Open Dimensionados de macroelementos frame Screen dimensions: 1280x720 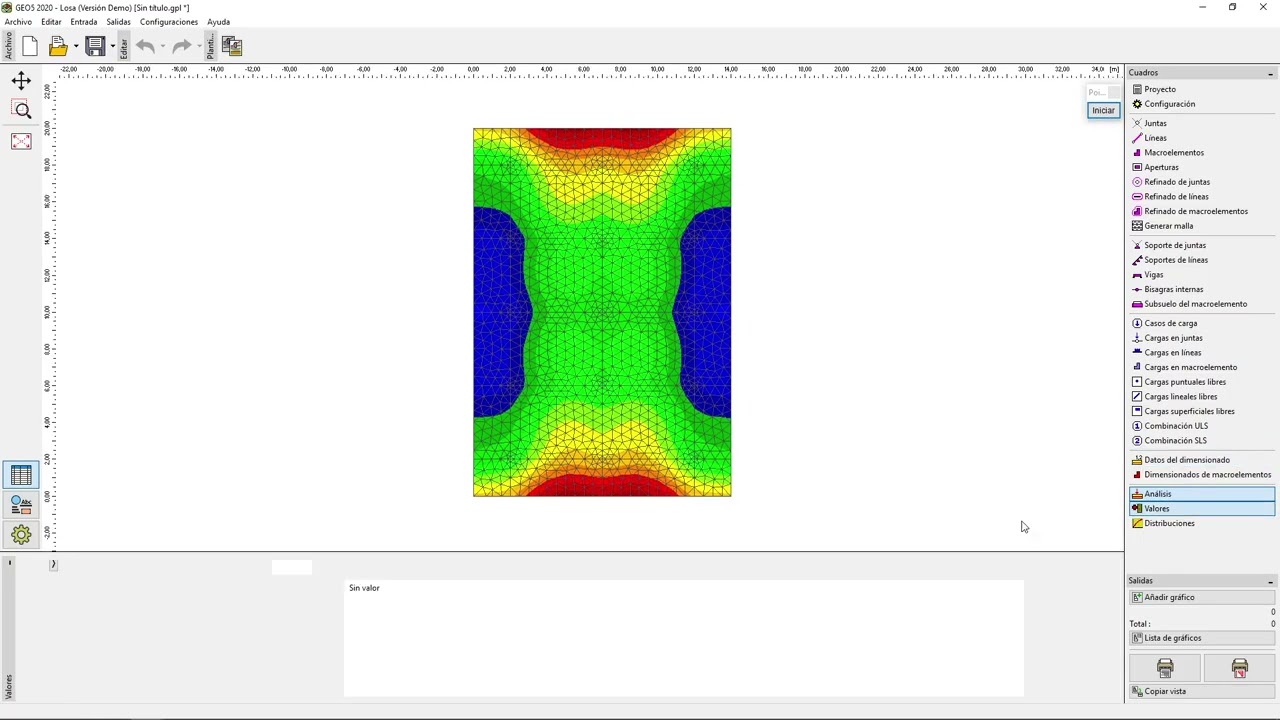(x=1202, y=475)
